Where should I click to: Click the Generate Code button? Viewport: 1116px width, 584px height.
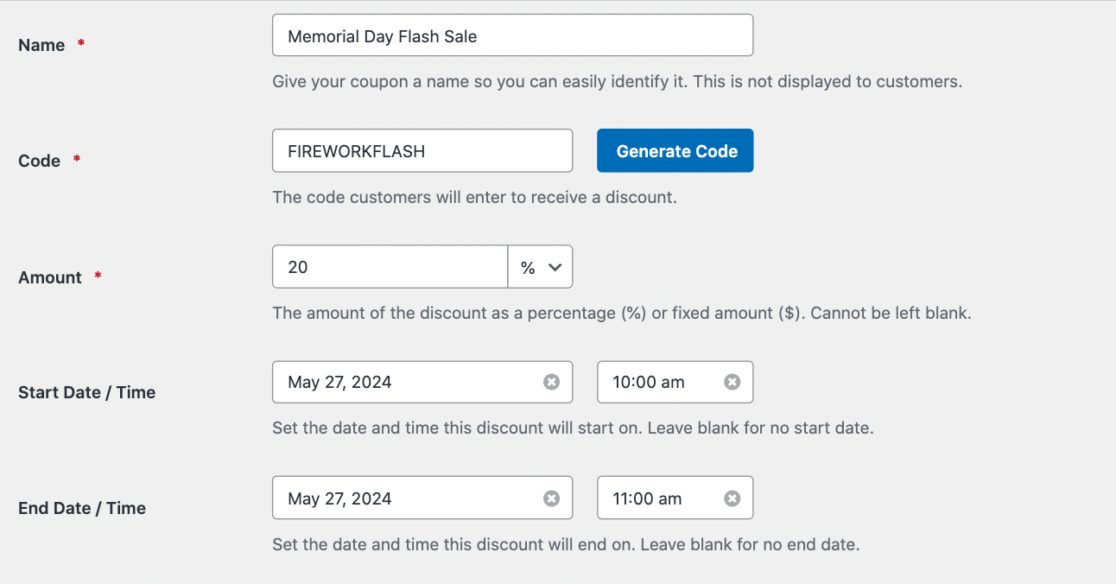pos(675,150)
